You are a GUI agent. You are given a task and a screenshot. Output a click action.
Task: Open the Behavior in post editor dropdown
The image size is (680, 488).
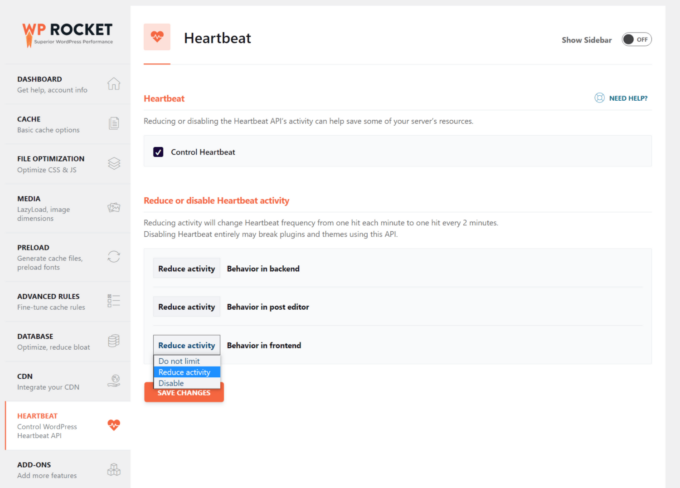tap(186, 307)
